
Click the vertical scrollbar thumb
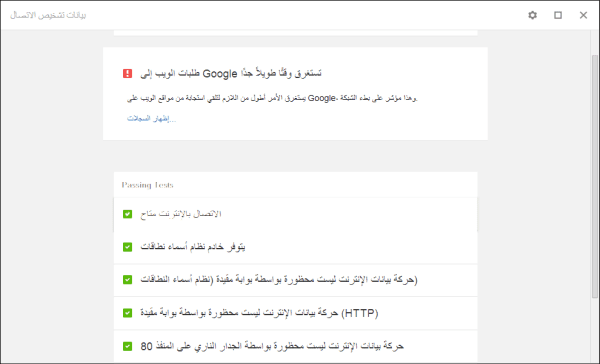(x=595, y=176)
